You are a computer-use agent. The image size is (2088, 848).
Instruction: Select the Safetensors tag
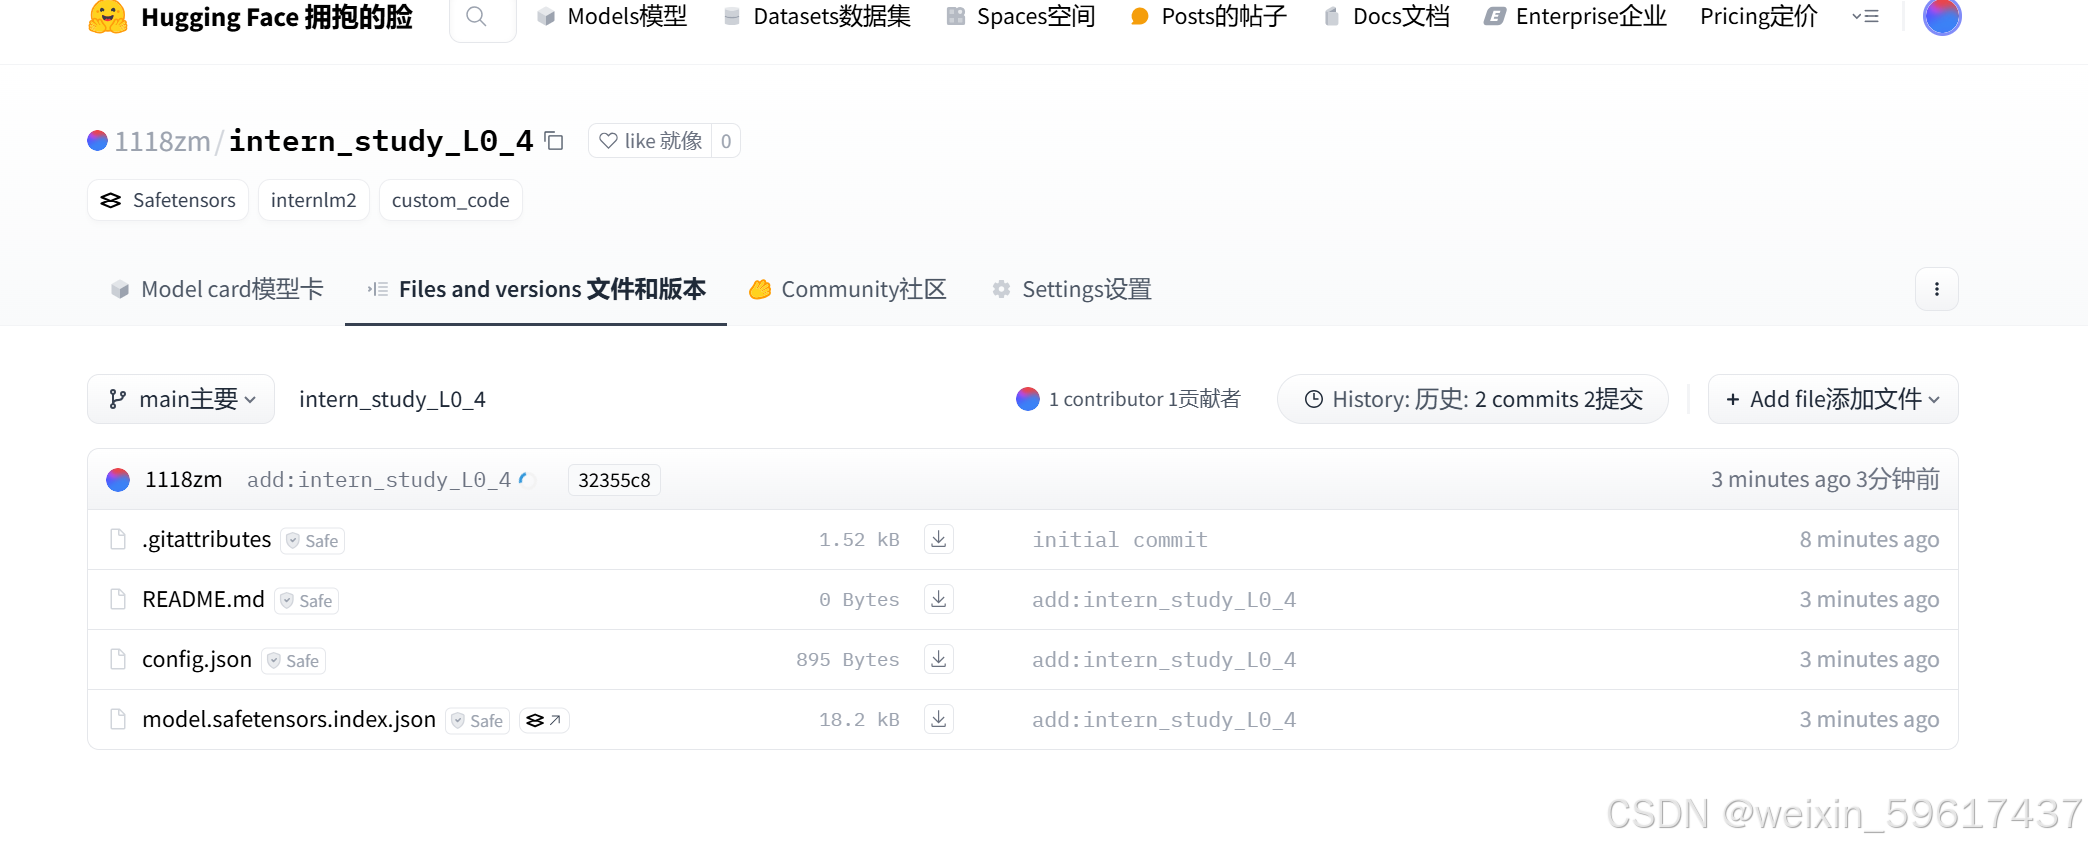click(168, 200)
